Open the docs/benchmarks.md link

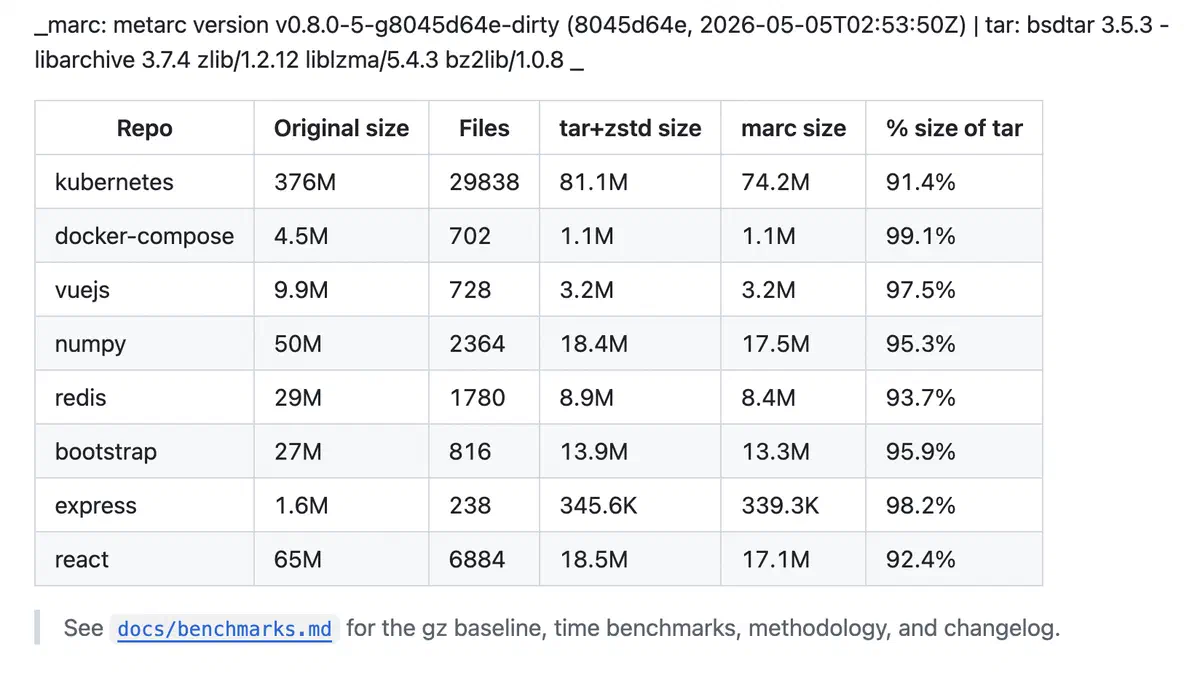(225, 629)
